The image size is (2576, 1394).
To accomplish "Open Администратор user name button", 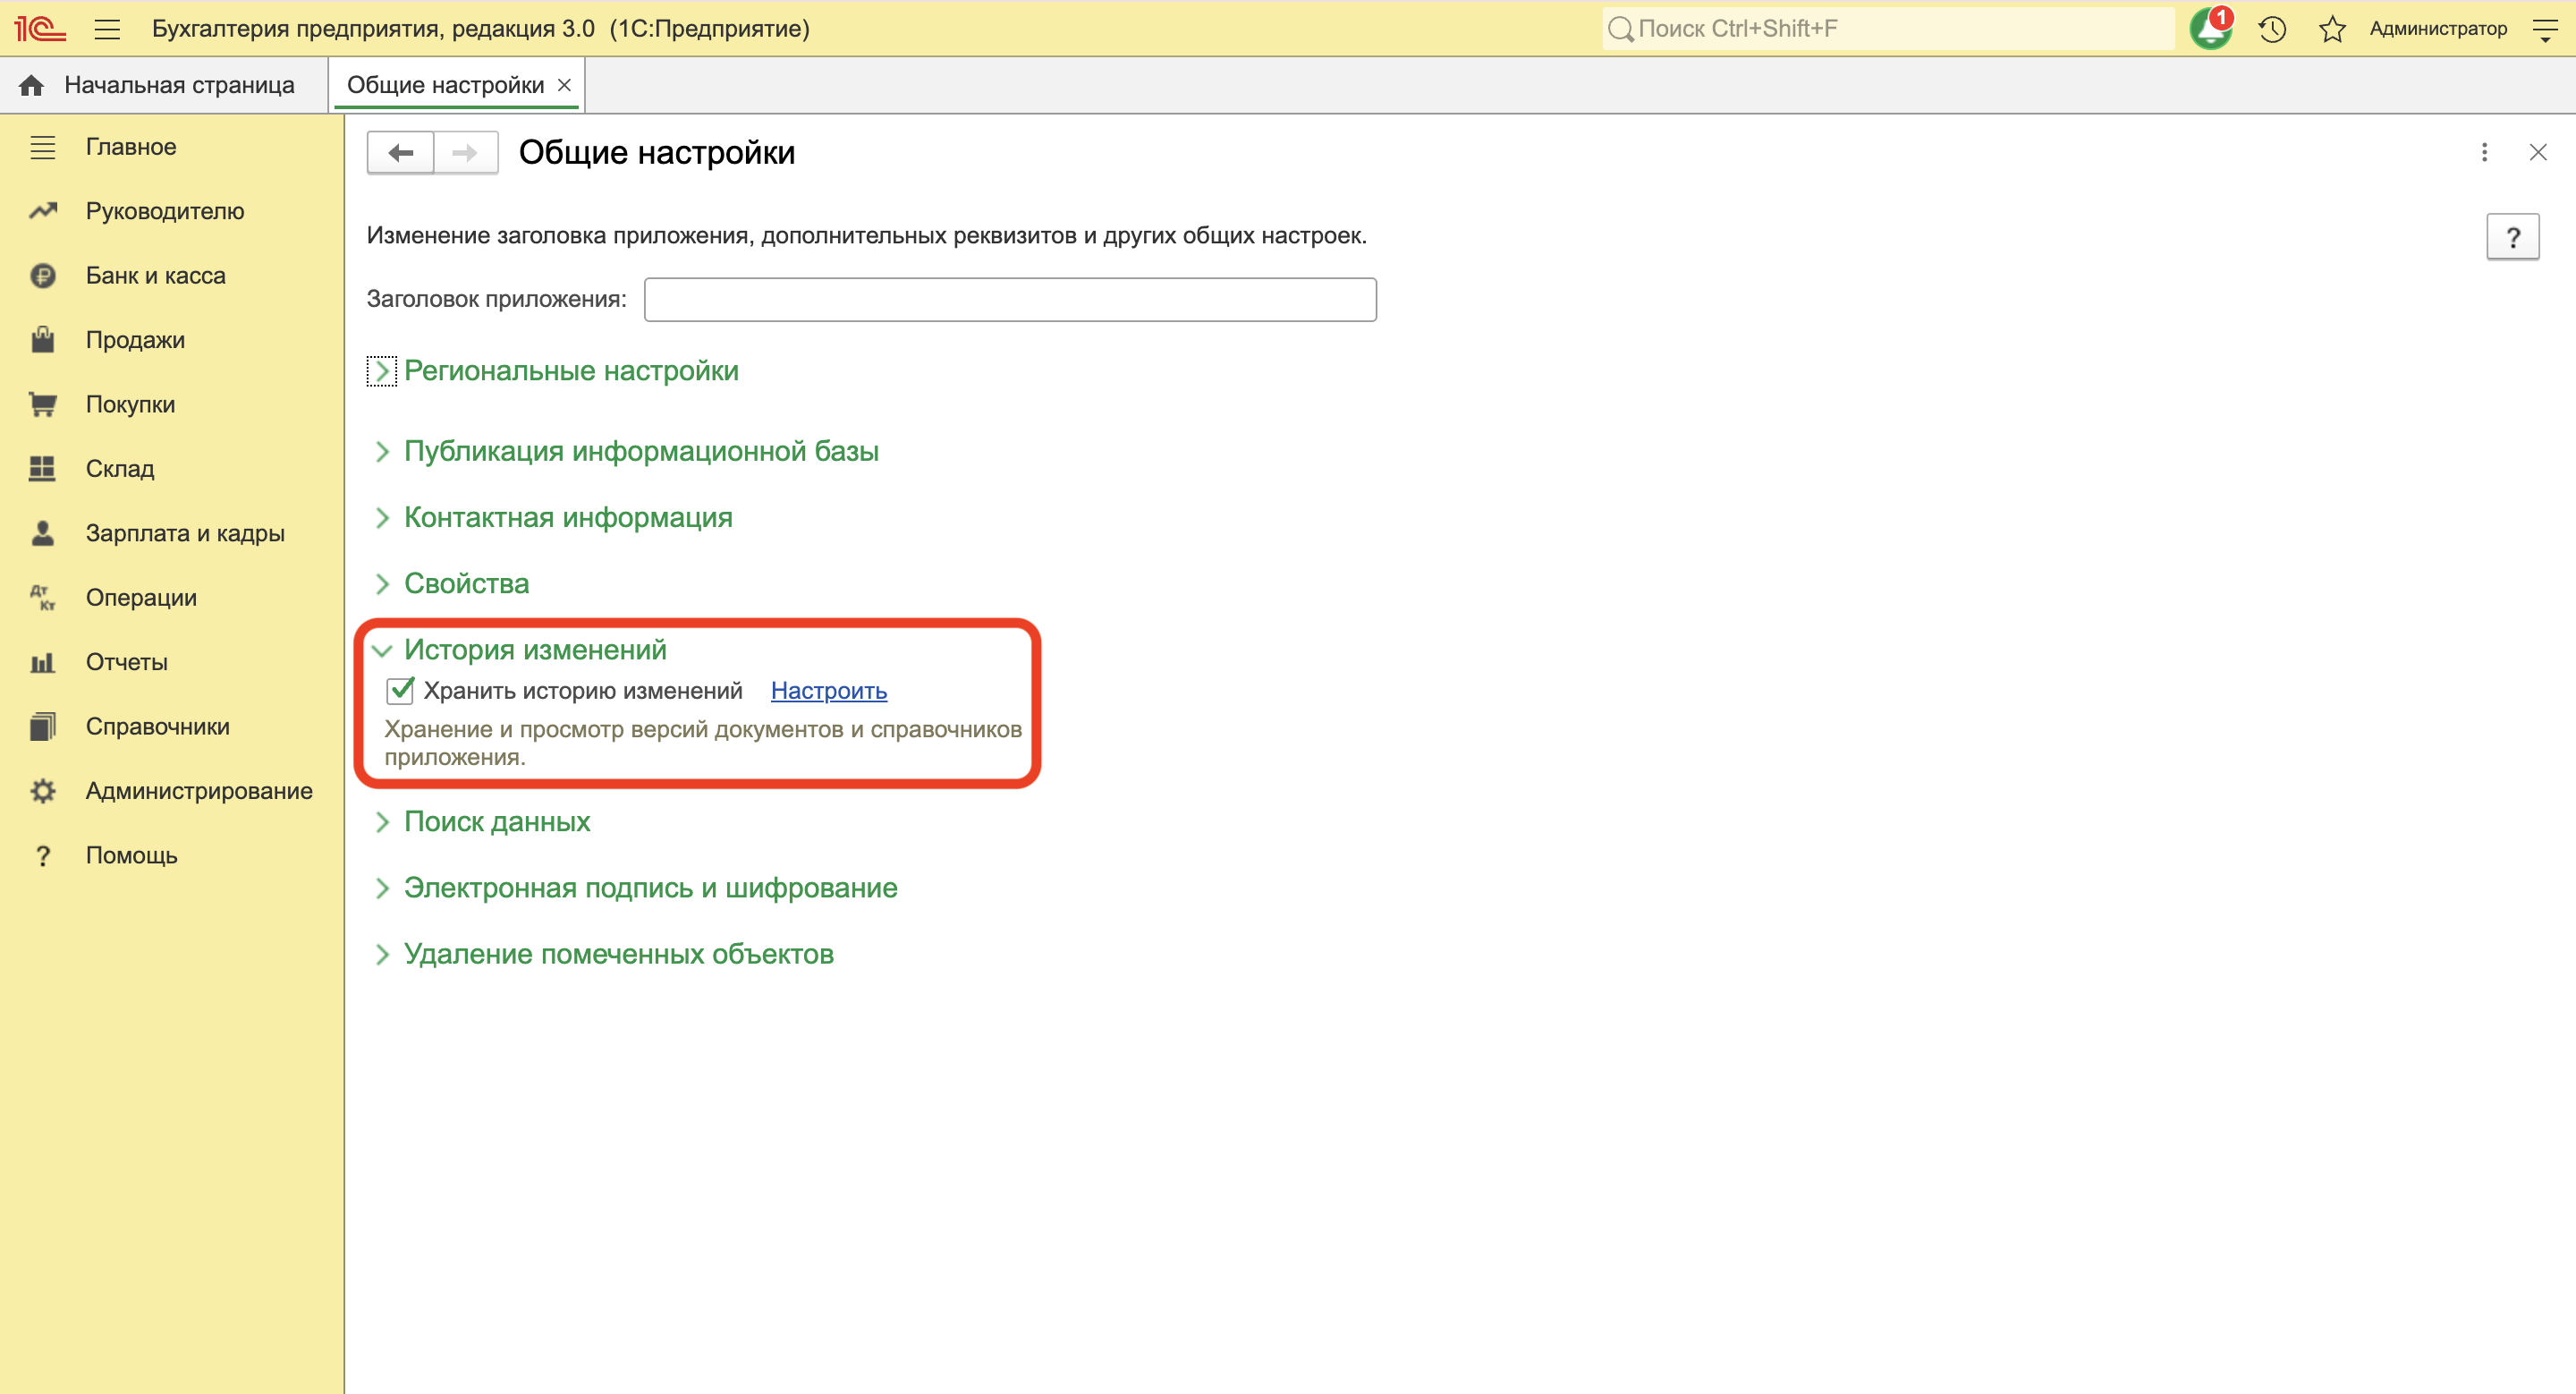I will (2437, 29).
